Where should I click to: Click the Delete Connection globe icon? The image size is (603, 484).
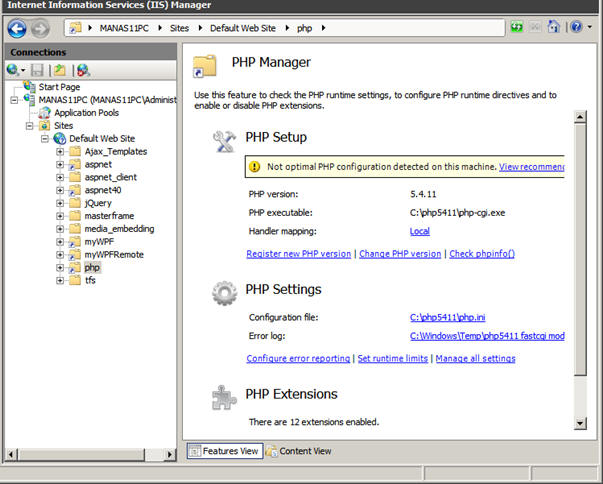[83, 70]
